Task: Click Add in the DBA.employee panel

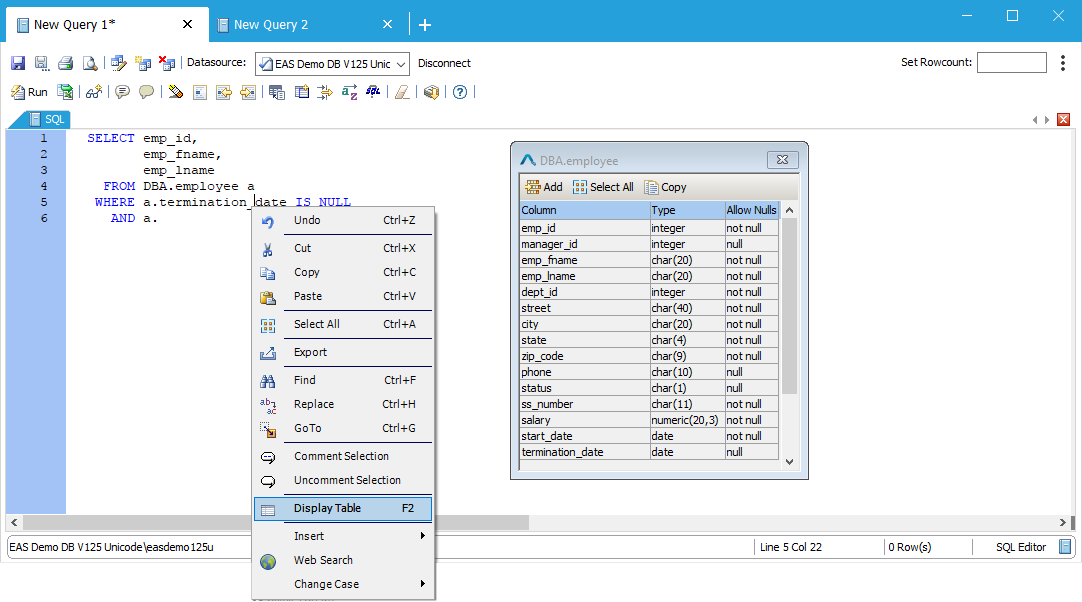Action: click(544, 187)
